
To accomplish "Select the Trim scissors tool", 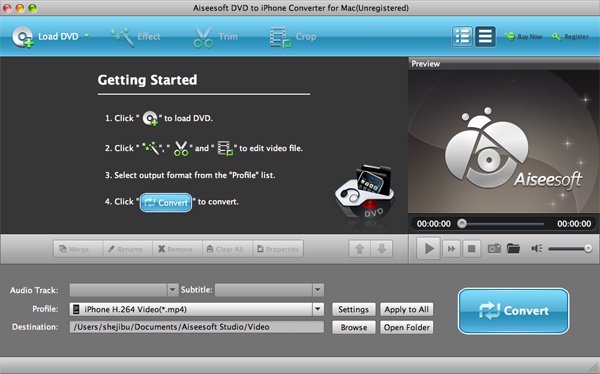I will [203, 37].
